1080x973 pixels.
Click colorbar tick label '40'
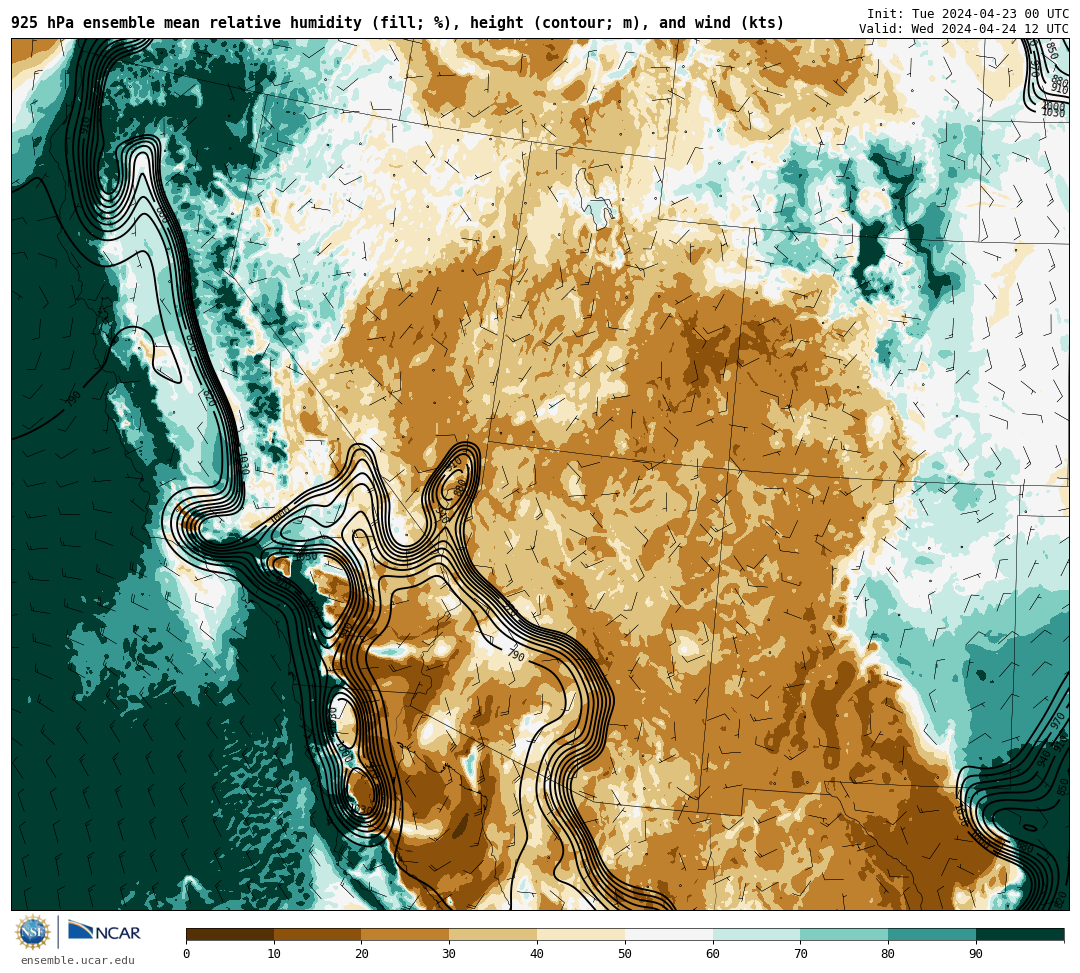[537, 954]
